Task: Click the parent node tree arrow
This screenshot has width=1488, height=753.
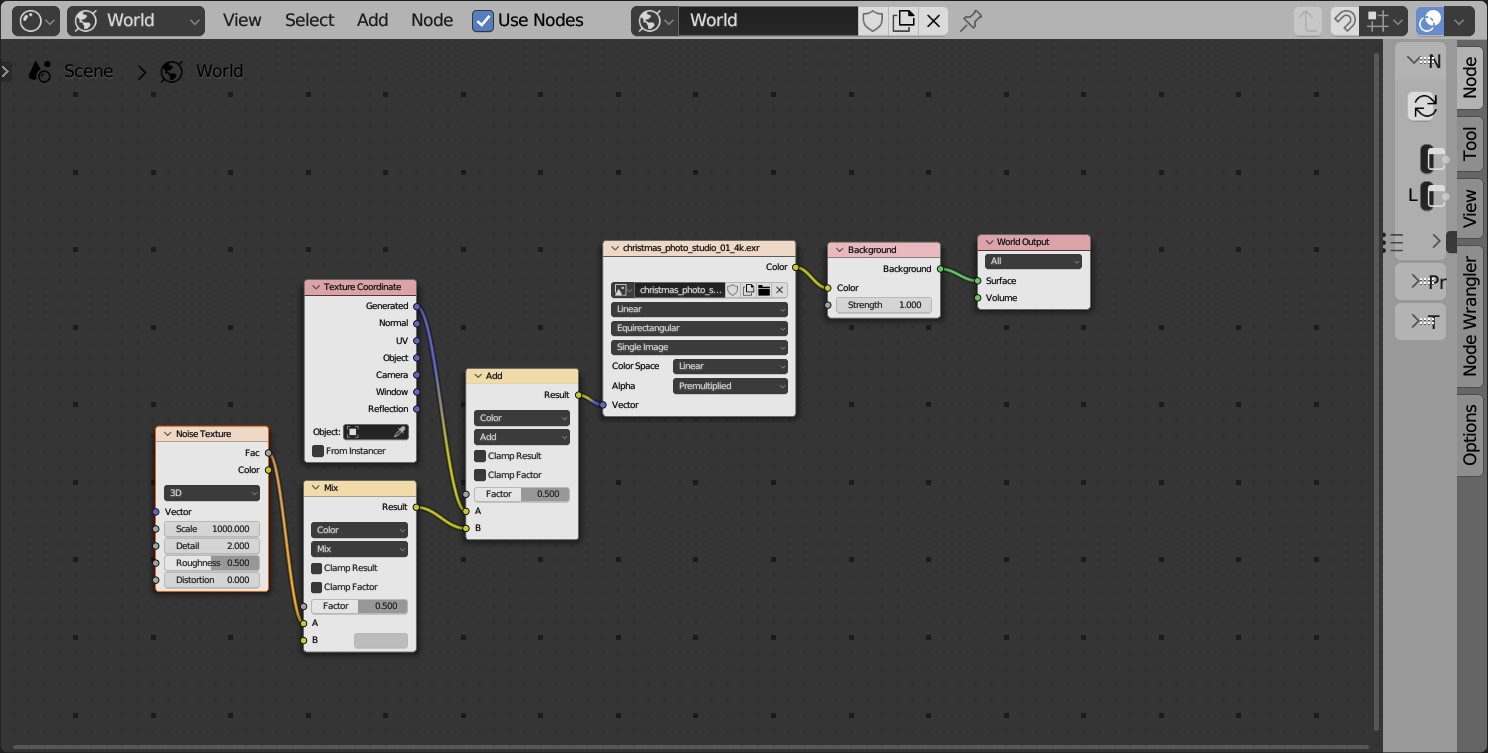Action: coord(1307,20)
